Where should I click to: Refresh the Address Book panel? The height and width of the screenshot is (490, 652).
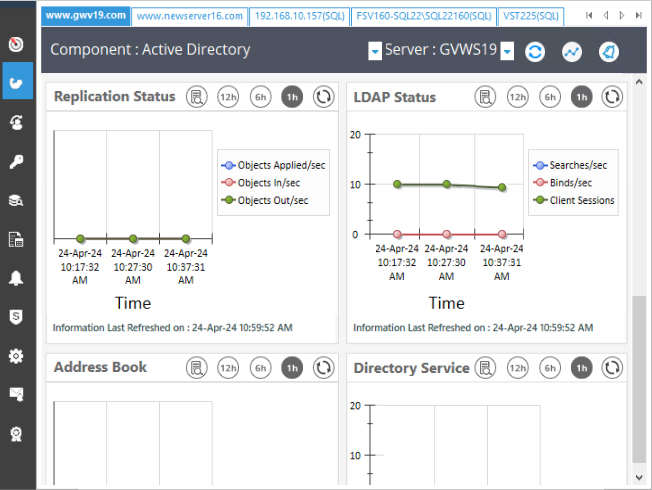(x=324, y=368)
